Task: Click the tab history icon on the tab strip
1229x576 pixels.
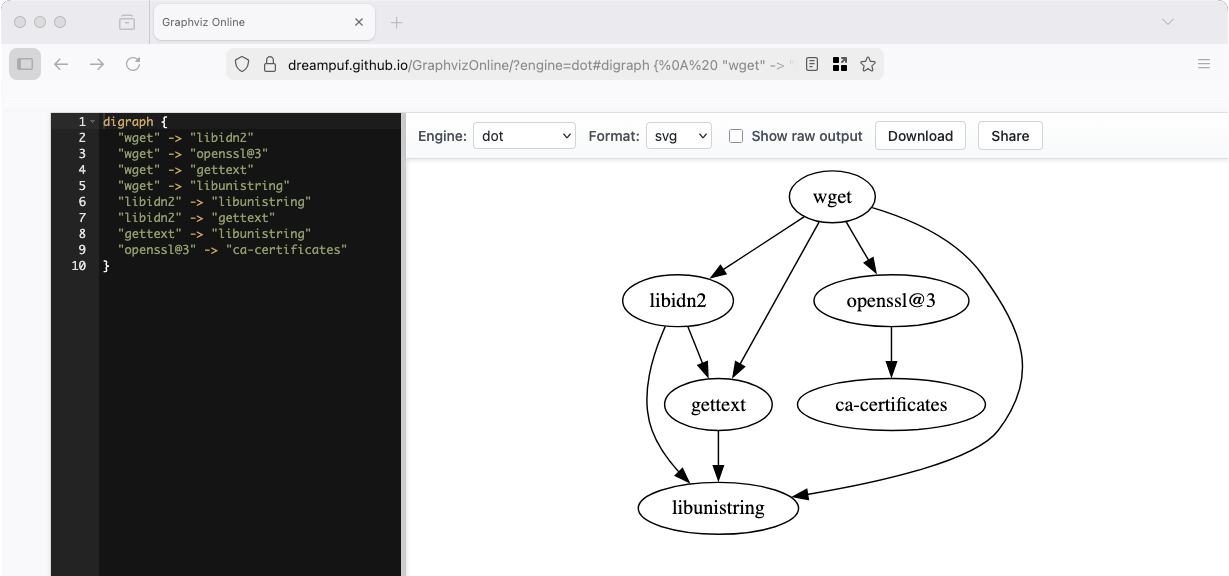Action: 127,20
